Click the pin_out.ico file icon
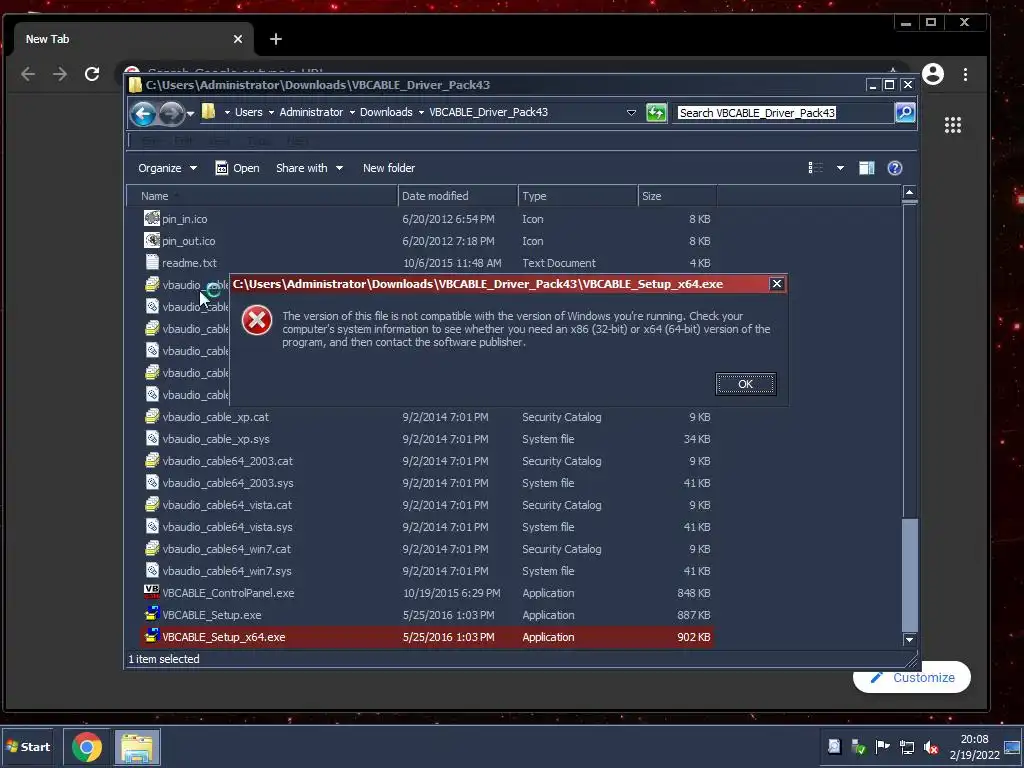This screenshot has height=768, width=1024. [x=152, y=240]
